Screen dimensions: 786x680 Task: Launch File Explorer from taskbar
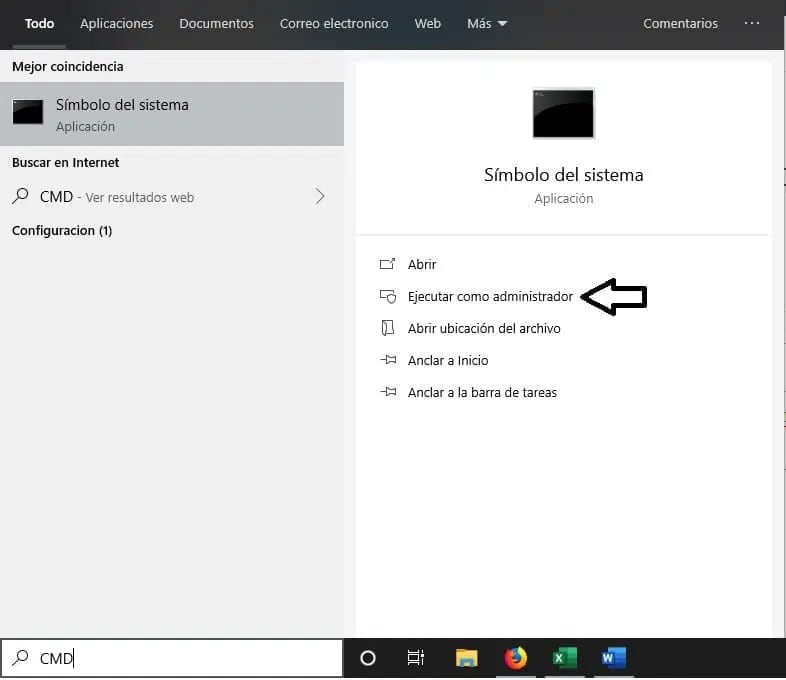[x=467, y=658]
